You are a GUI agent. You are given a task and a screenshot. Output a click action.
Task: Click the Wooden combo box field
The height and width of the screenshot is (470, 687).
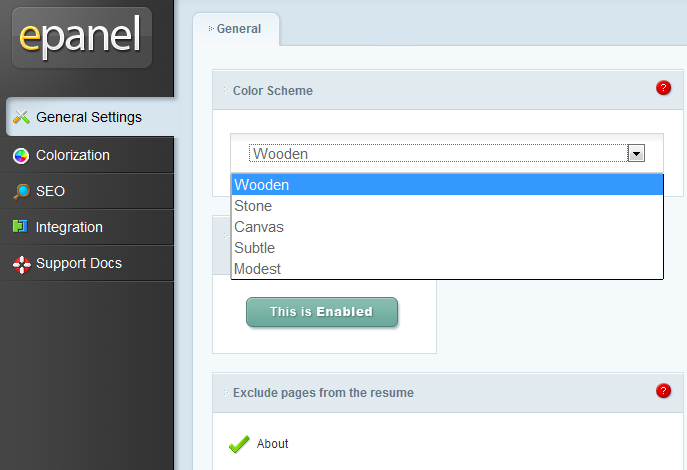click(x=446, y=153)
